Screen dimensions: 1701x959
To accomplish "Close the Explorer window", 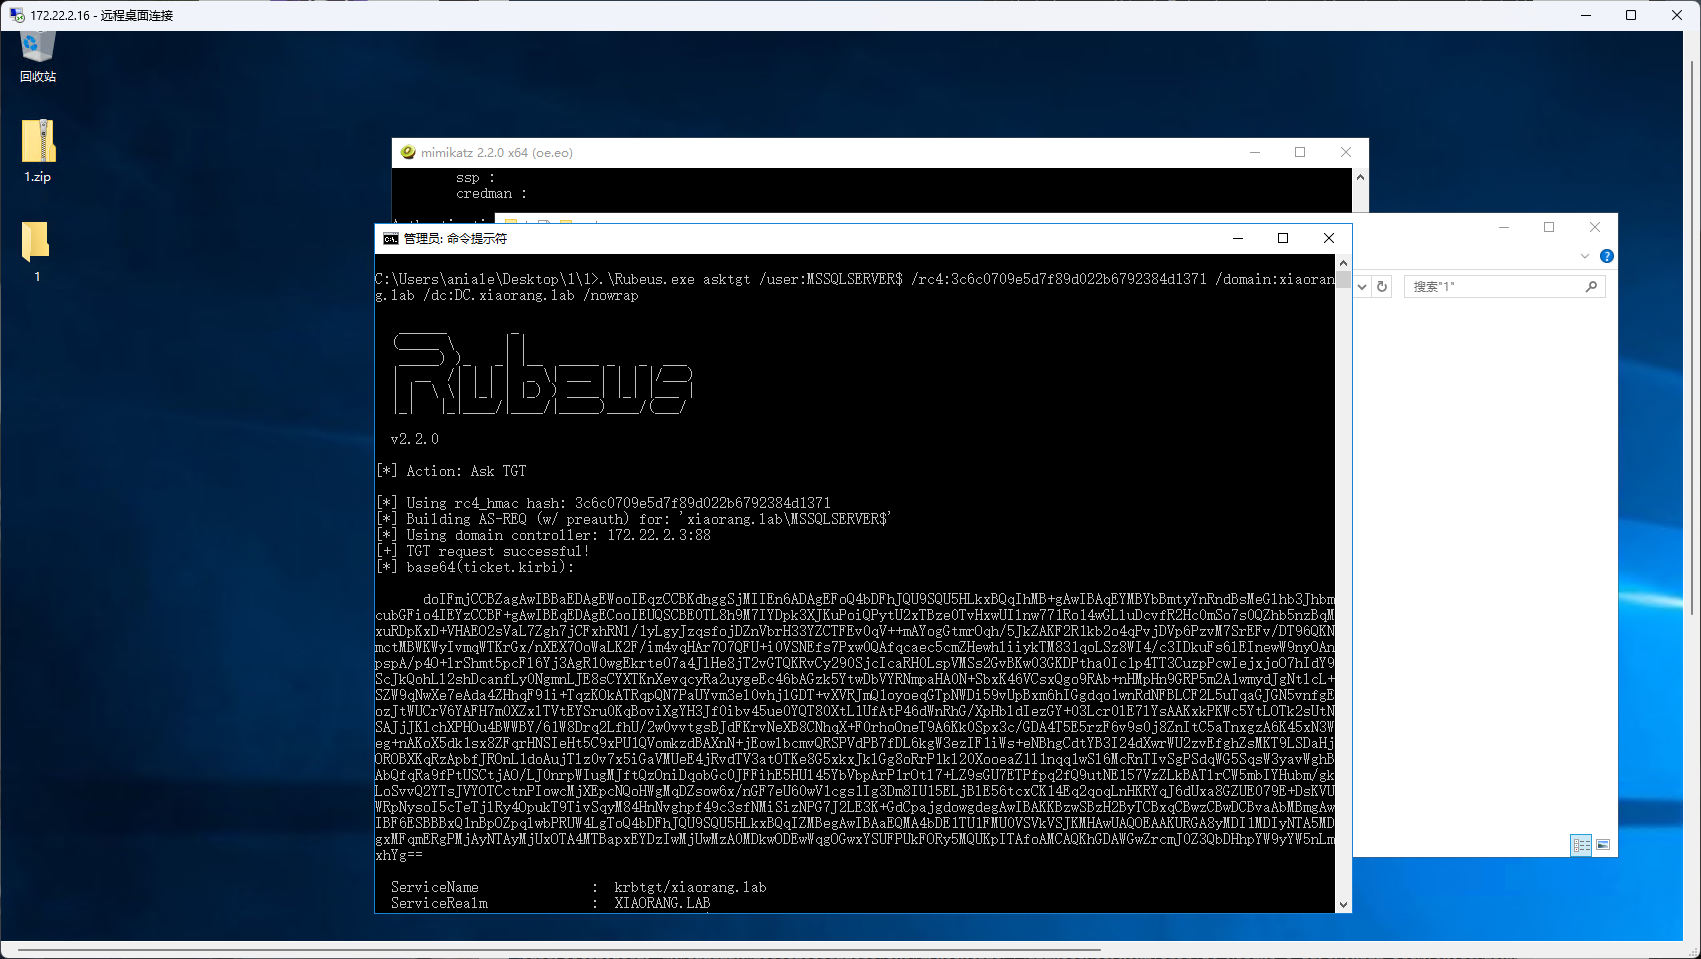I will tap(1595, 228).
